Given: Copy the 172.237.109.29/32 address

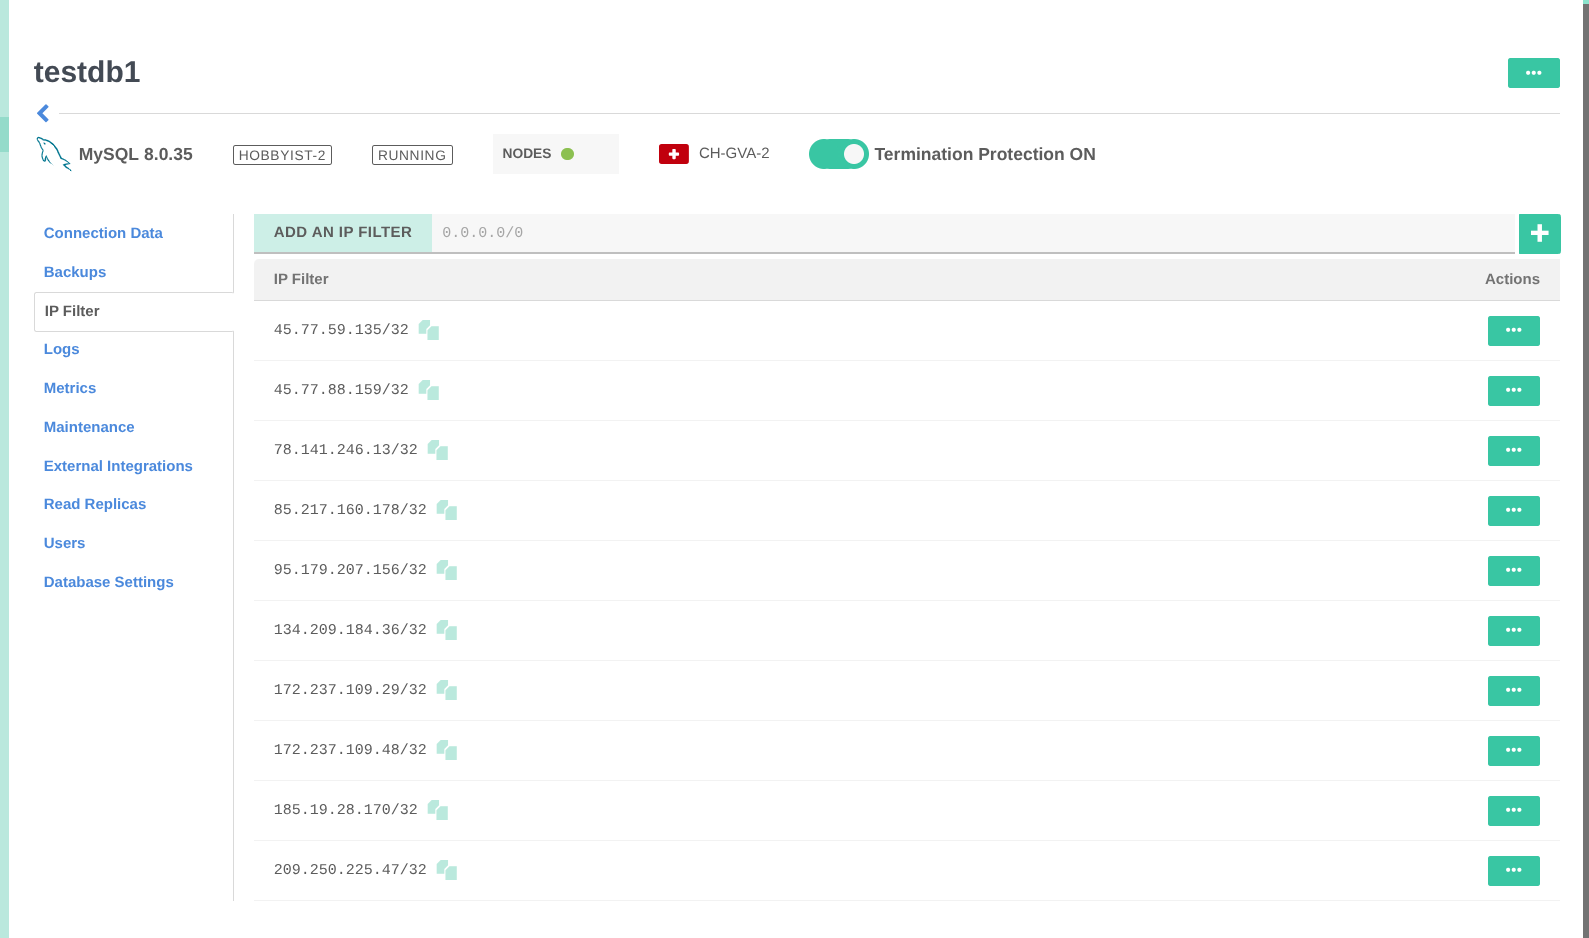Looking at the screenshot, I should (447, 690).
